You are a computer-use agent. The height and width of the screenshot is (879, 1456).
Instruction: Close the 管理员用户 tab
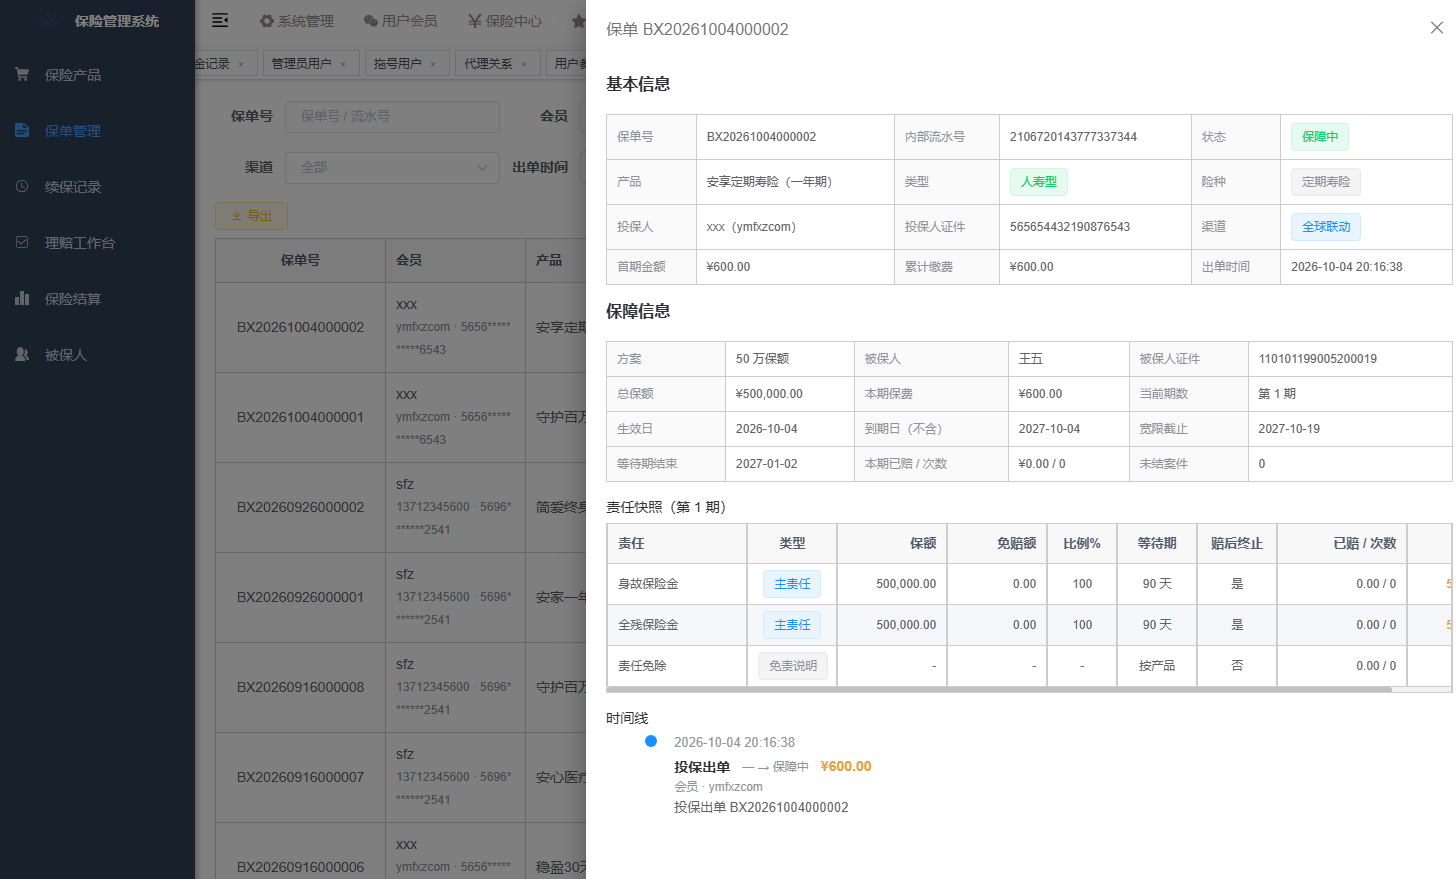click(x=343, y=64)
